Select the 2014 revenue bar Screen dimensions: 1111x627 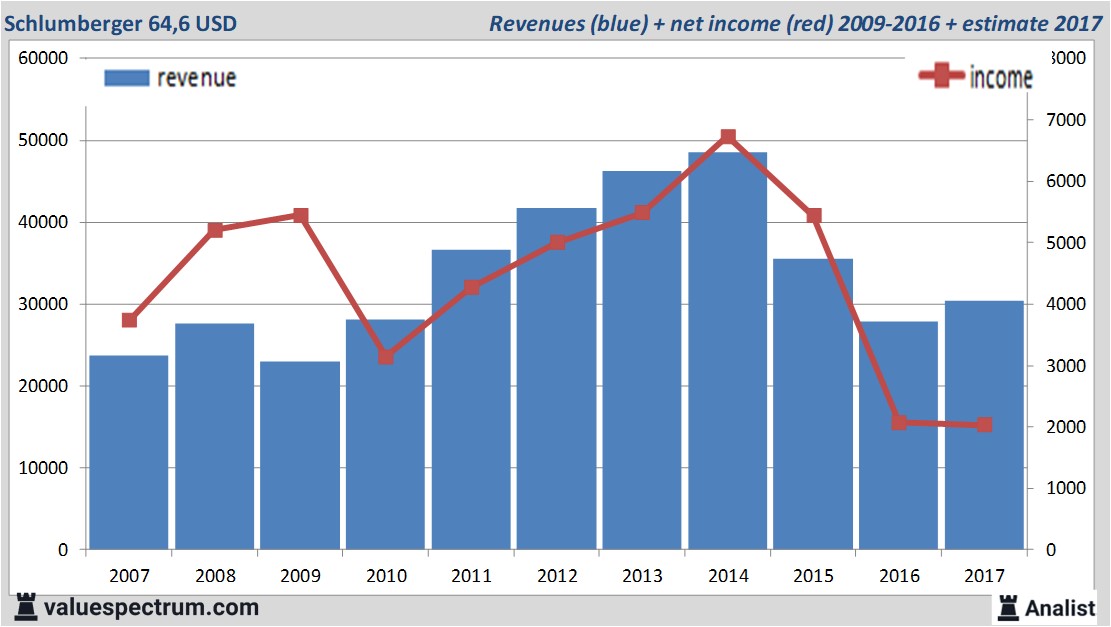728,351
